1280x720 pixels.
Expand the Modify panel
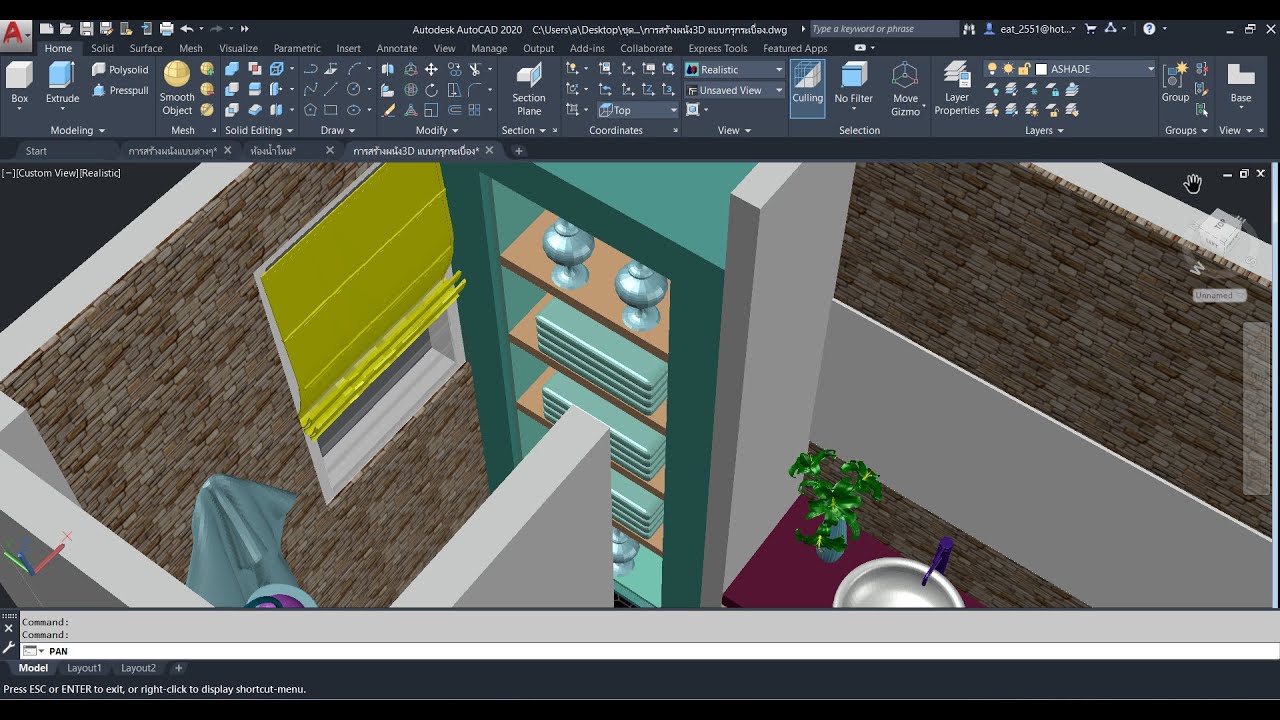click(437, 130)
